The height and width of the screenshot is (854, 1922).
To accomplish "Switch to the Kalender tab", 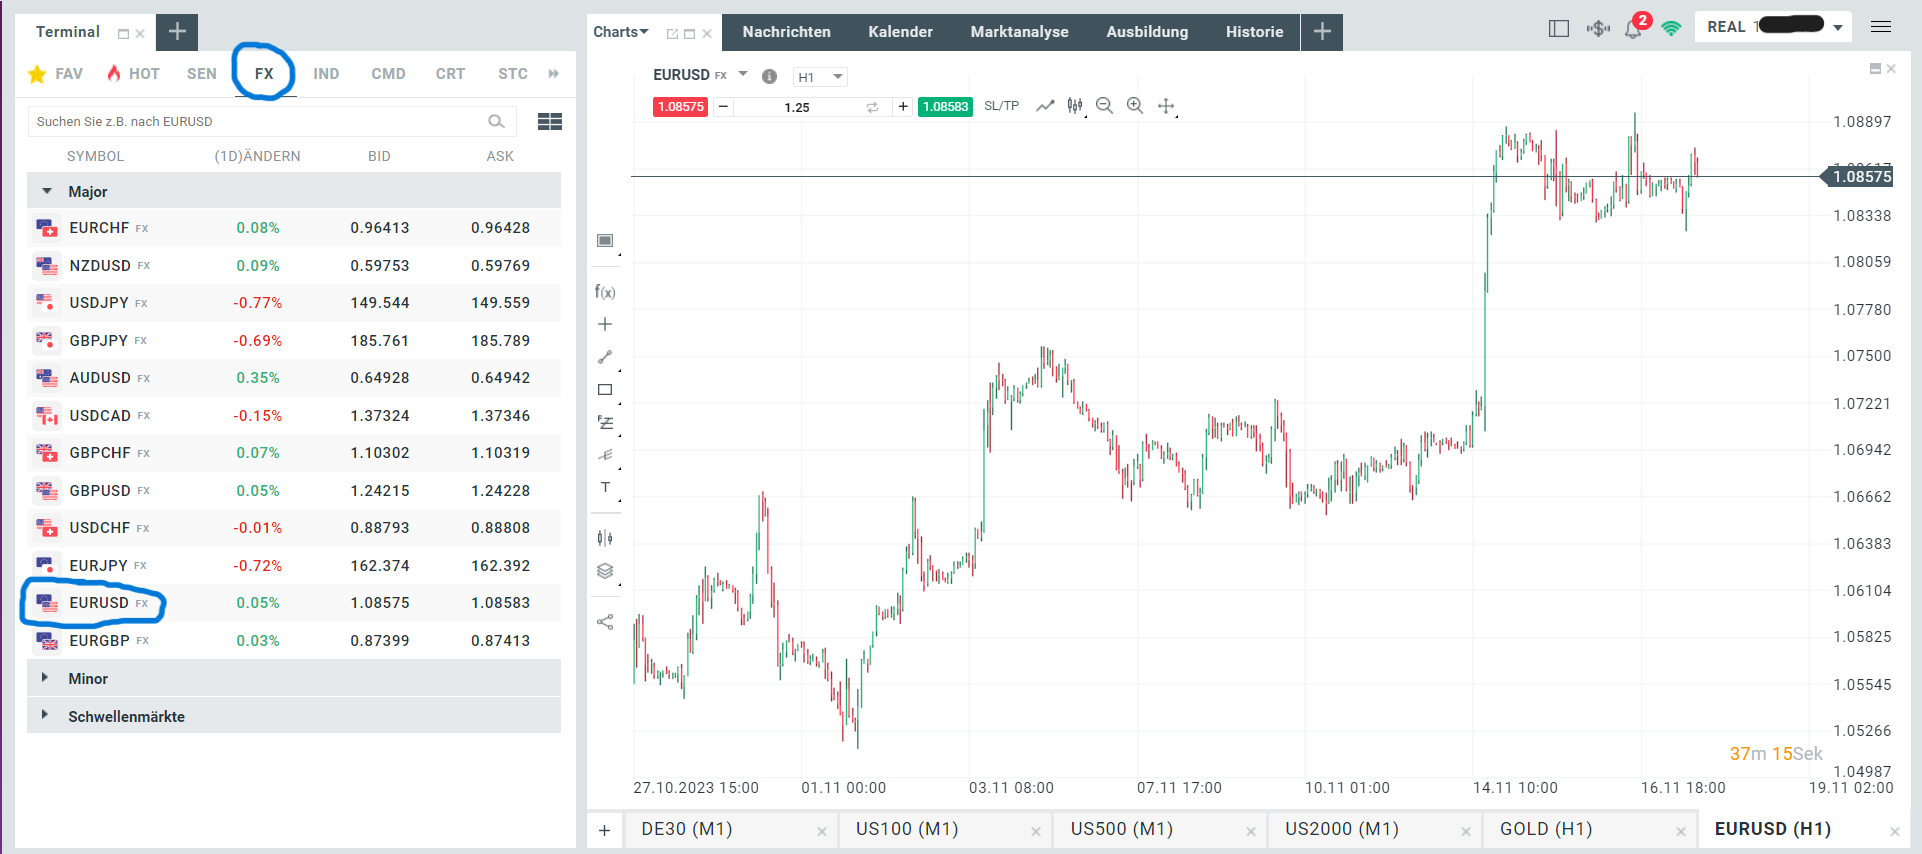I will click(x=900, y=32).
